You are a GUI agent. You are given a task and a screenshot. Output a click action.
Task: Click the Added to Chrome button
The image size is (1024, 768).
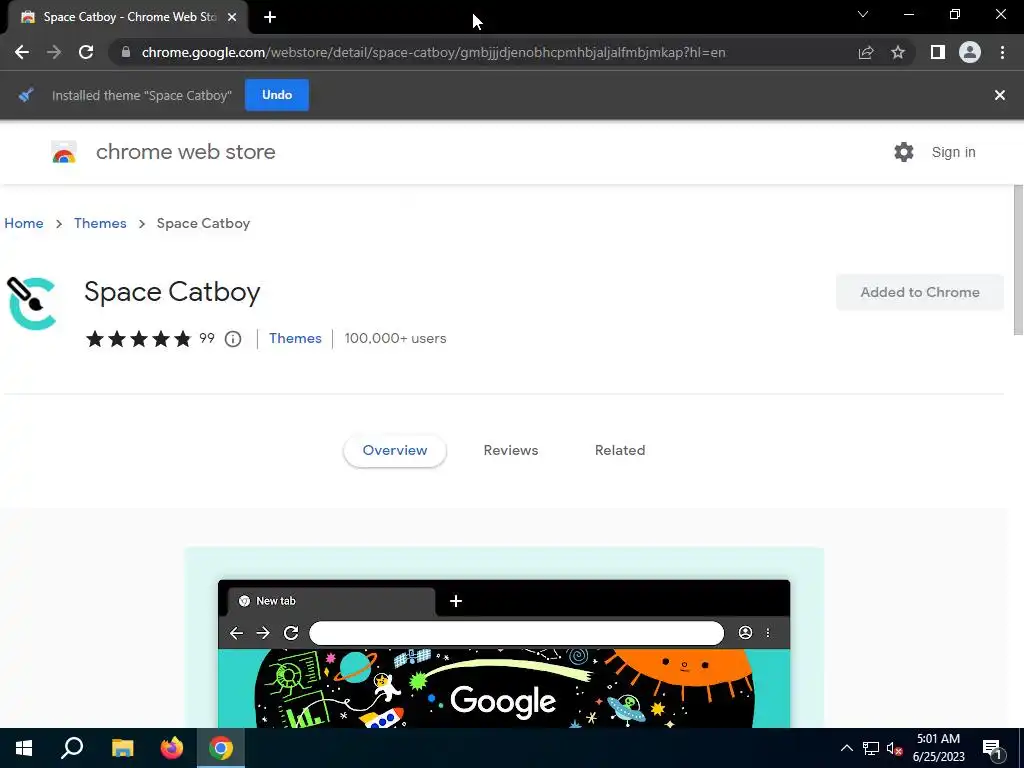920,293
